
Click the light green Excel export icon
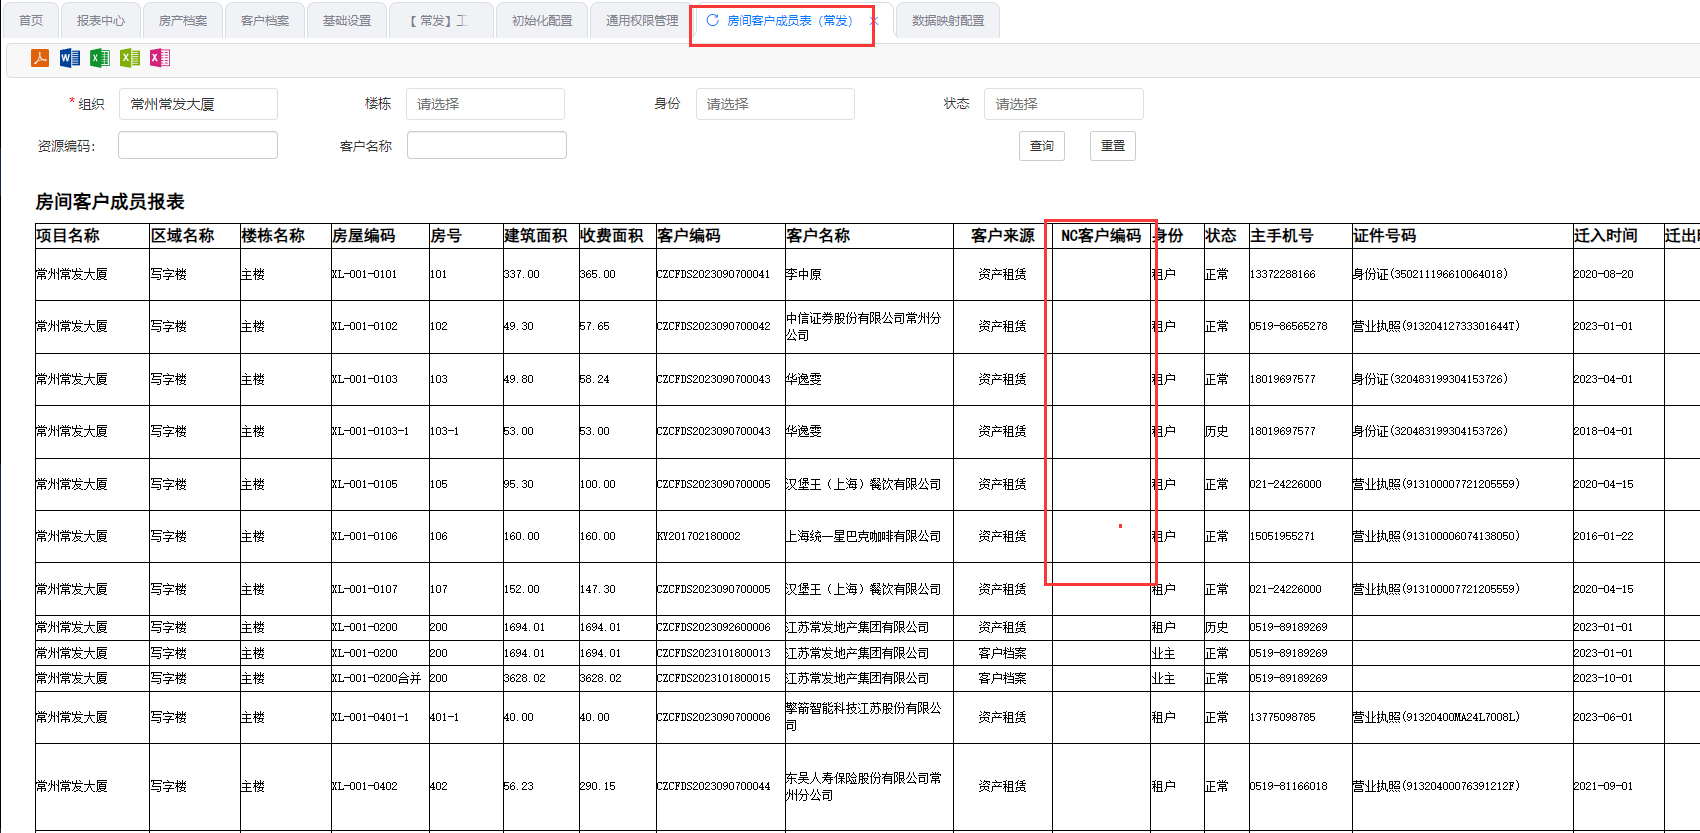[130, 58]
